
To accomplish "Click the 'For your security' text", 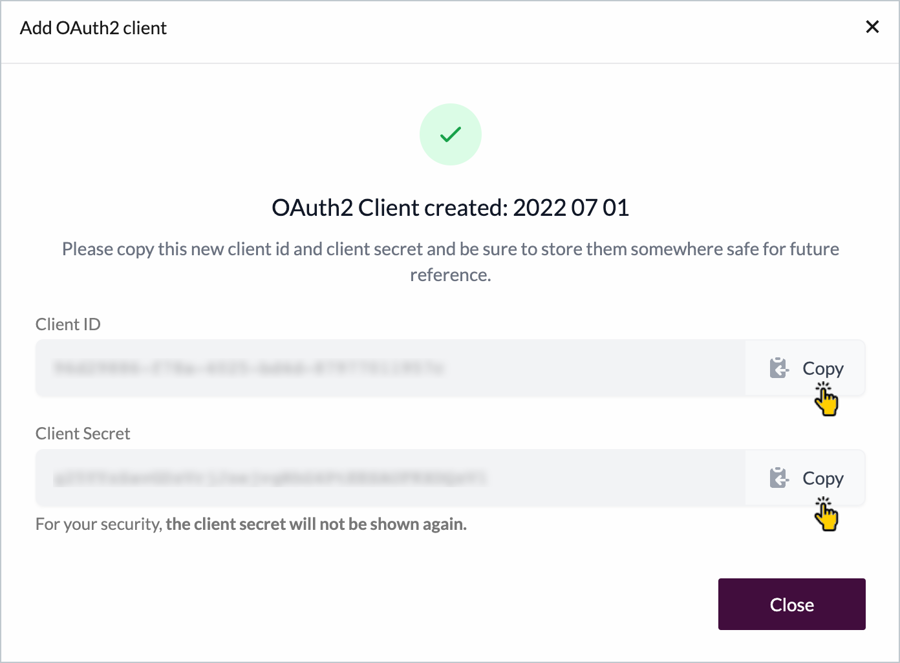I will pos(98,523).
